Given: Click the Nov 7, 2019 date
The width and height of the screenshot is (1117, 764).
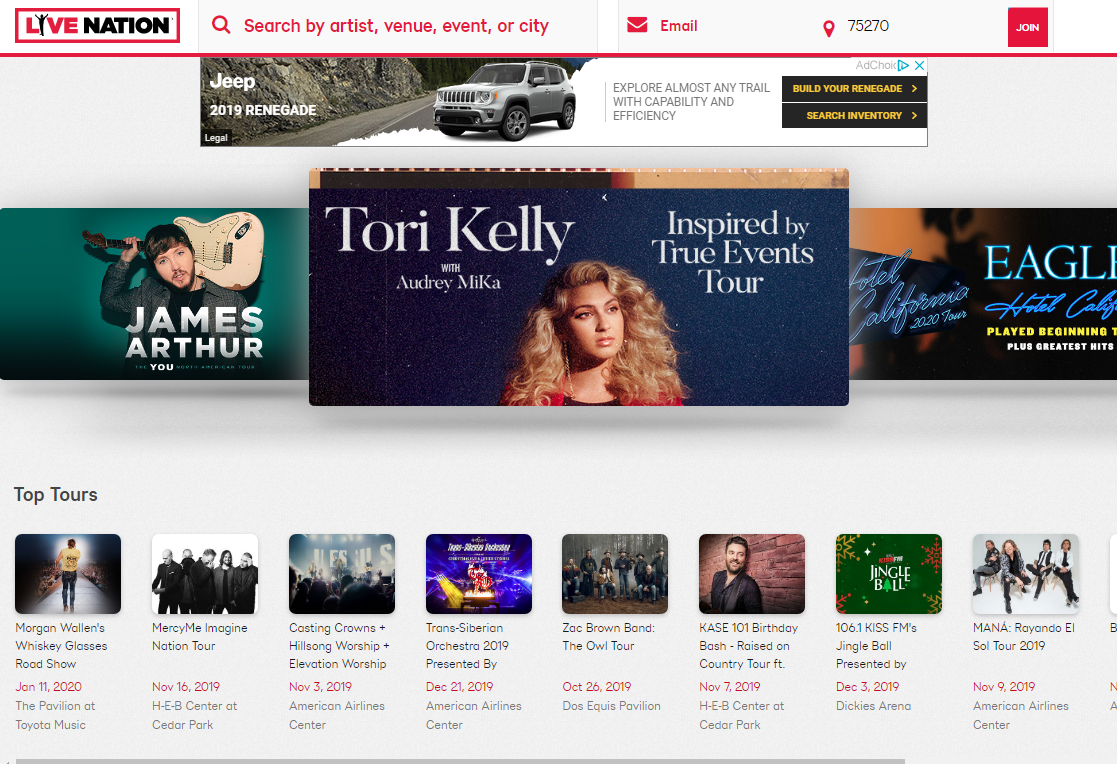Looking at the screenshot, I should point(730,686).
